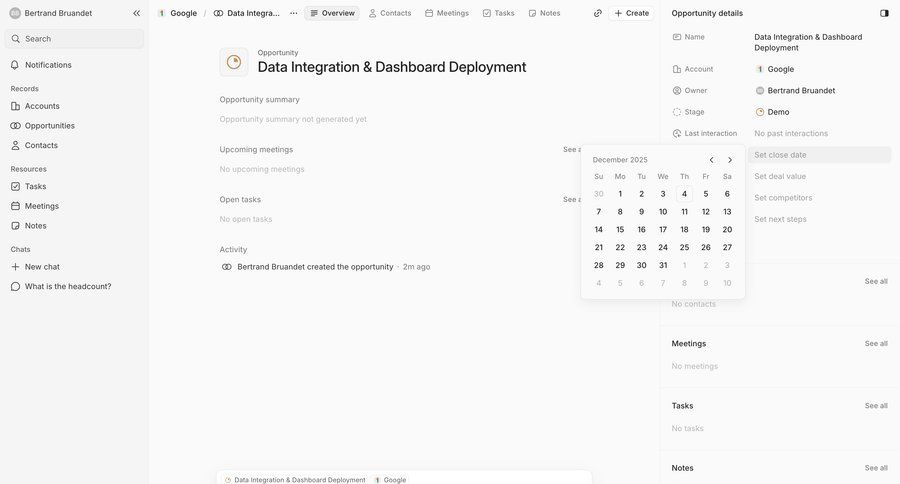
Task: Click the Bertrand Bruandet workspace profile
Action: (x=51, y=13)
